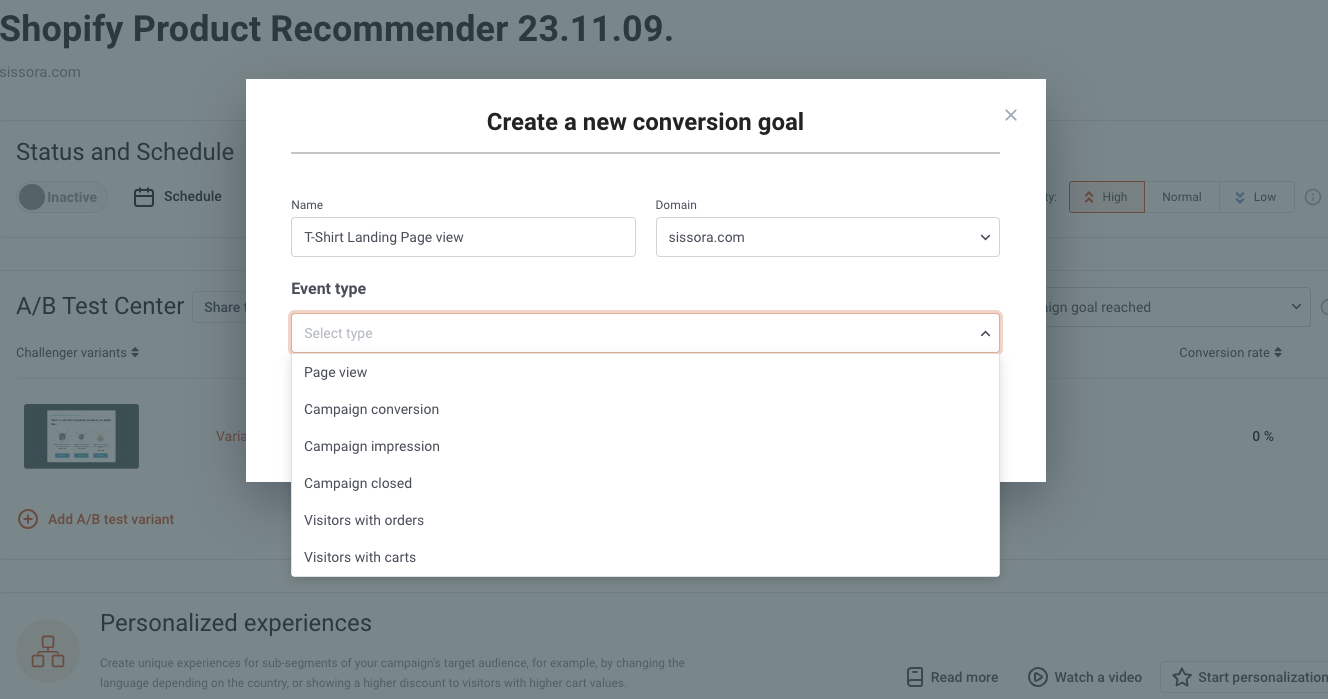
Task: Click the plus icon to add variant
Action: click(28, 519)
